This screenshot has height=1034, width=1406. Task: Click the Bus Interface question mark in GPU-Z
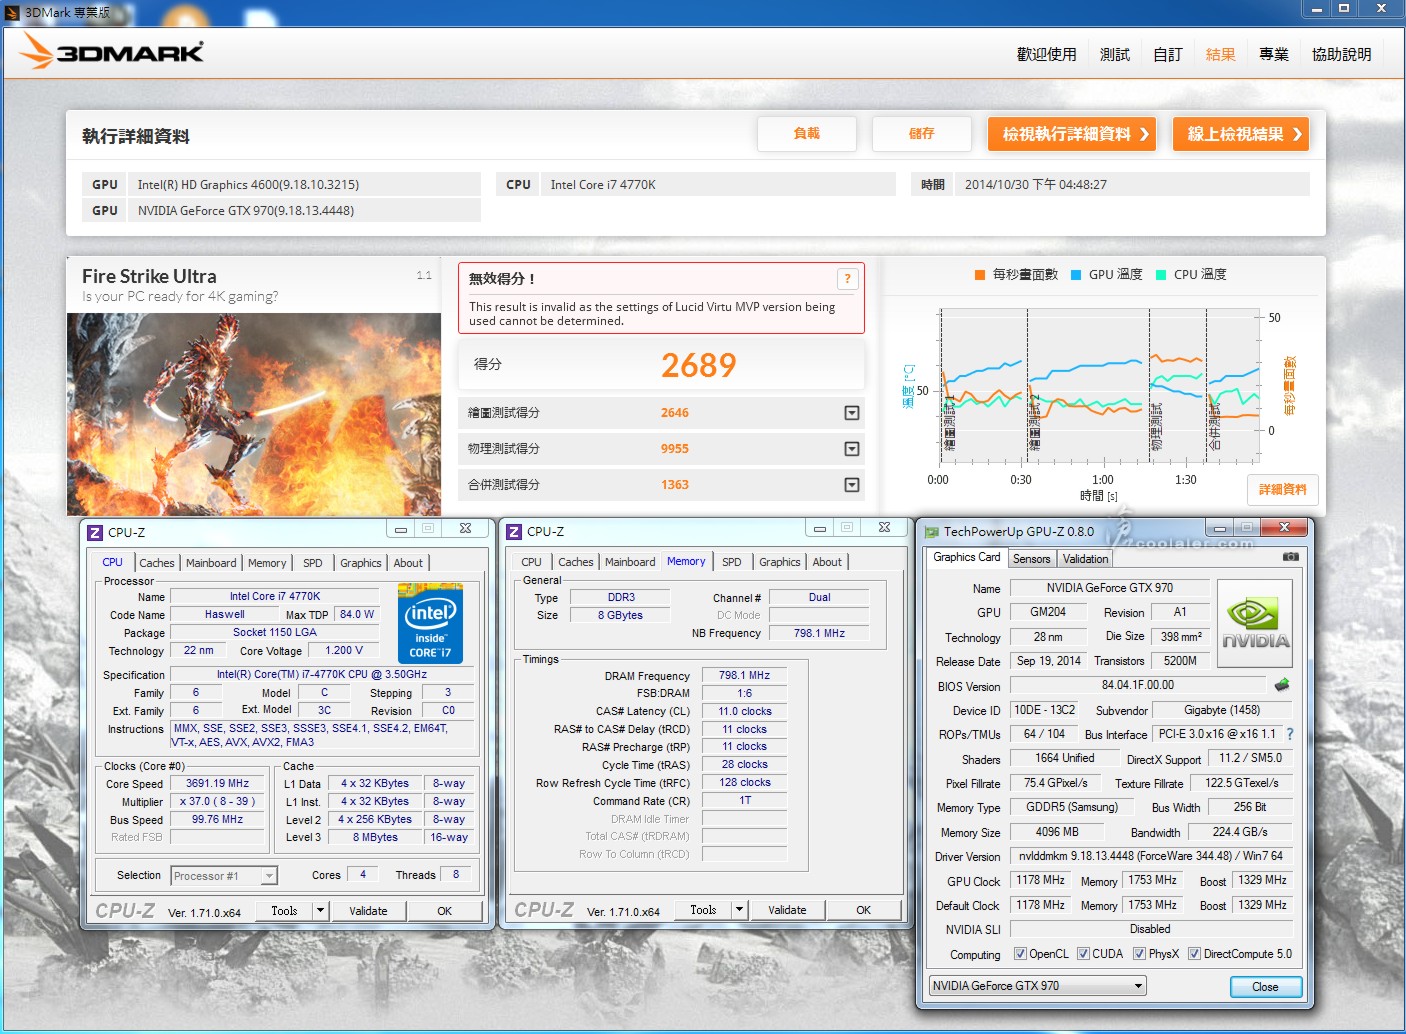point(1290,734)
